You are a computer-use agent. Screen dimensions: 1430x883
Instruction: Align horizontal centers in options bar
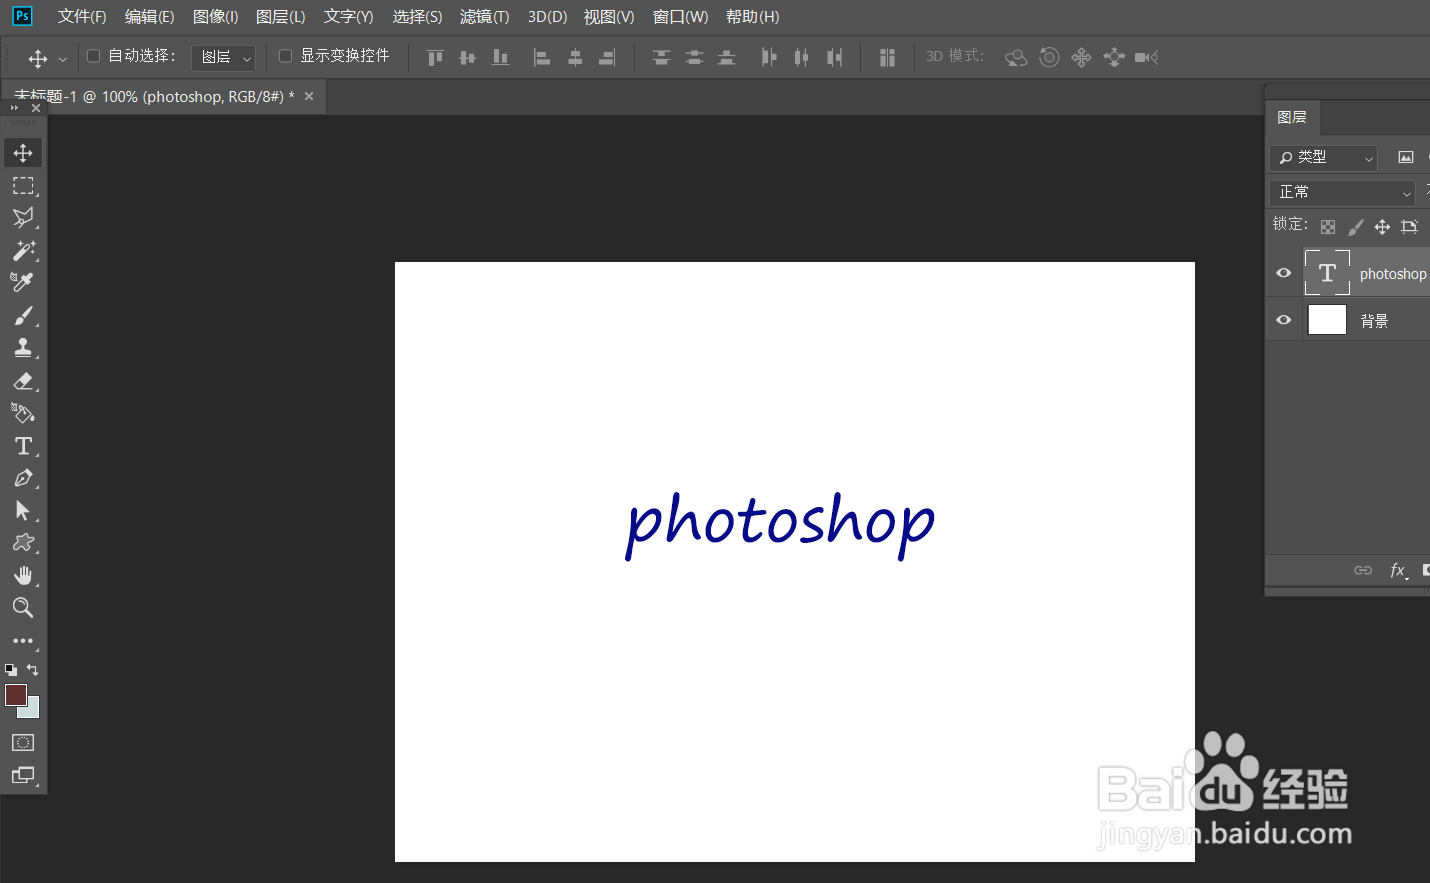[575, 58]
